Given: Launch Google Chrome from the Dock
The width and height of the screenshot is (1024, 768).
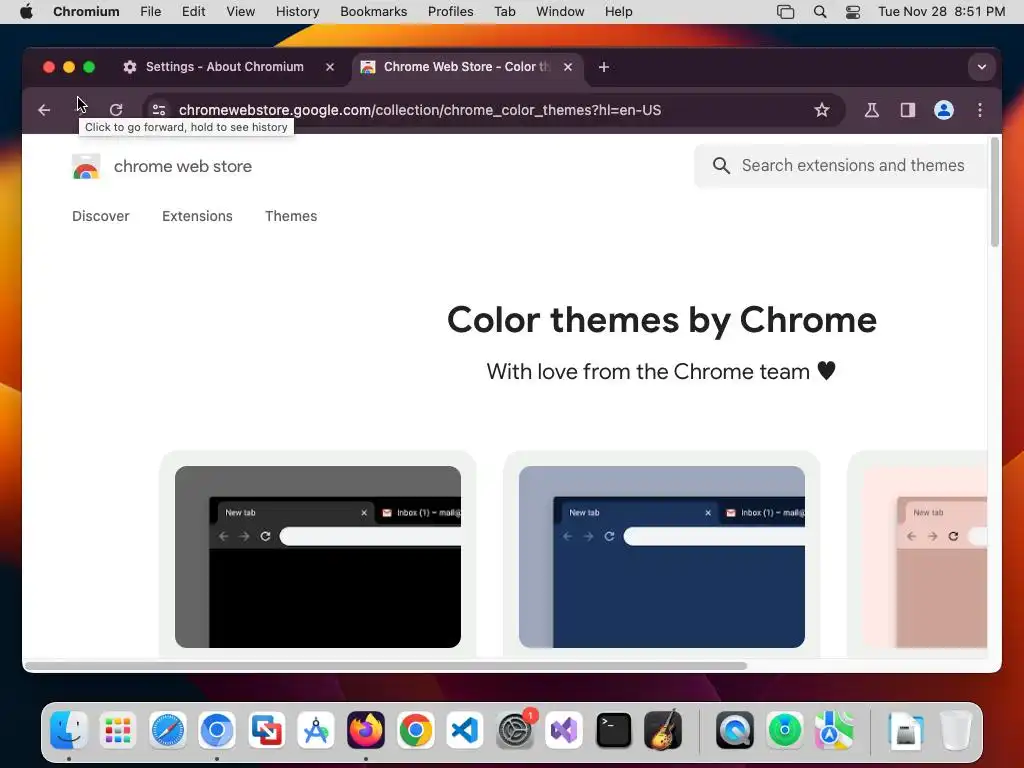Looking at the screenshot, I should click(x=415, y=730).
